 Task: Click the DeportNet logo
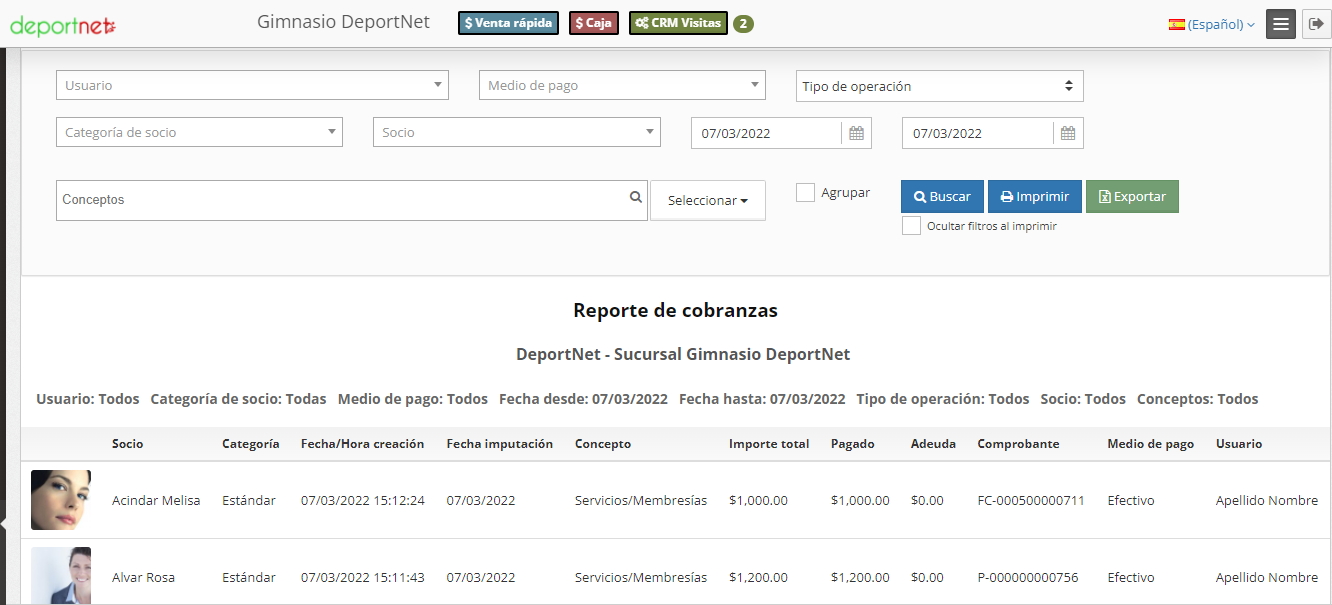coord(63,25)
